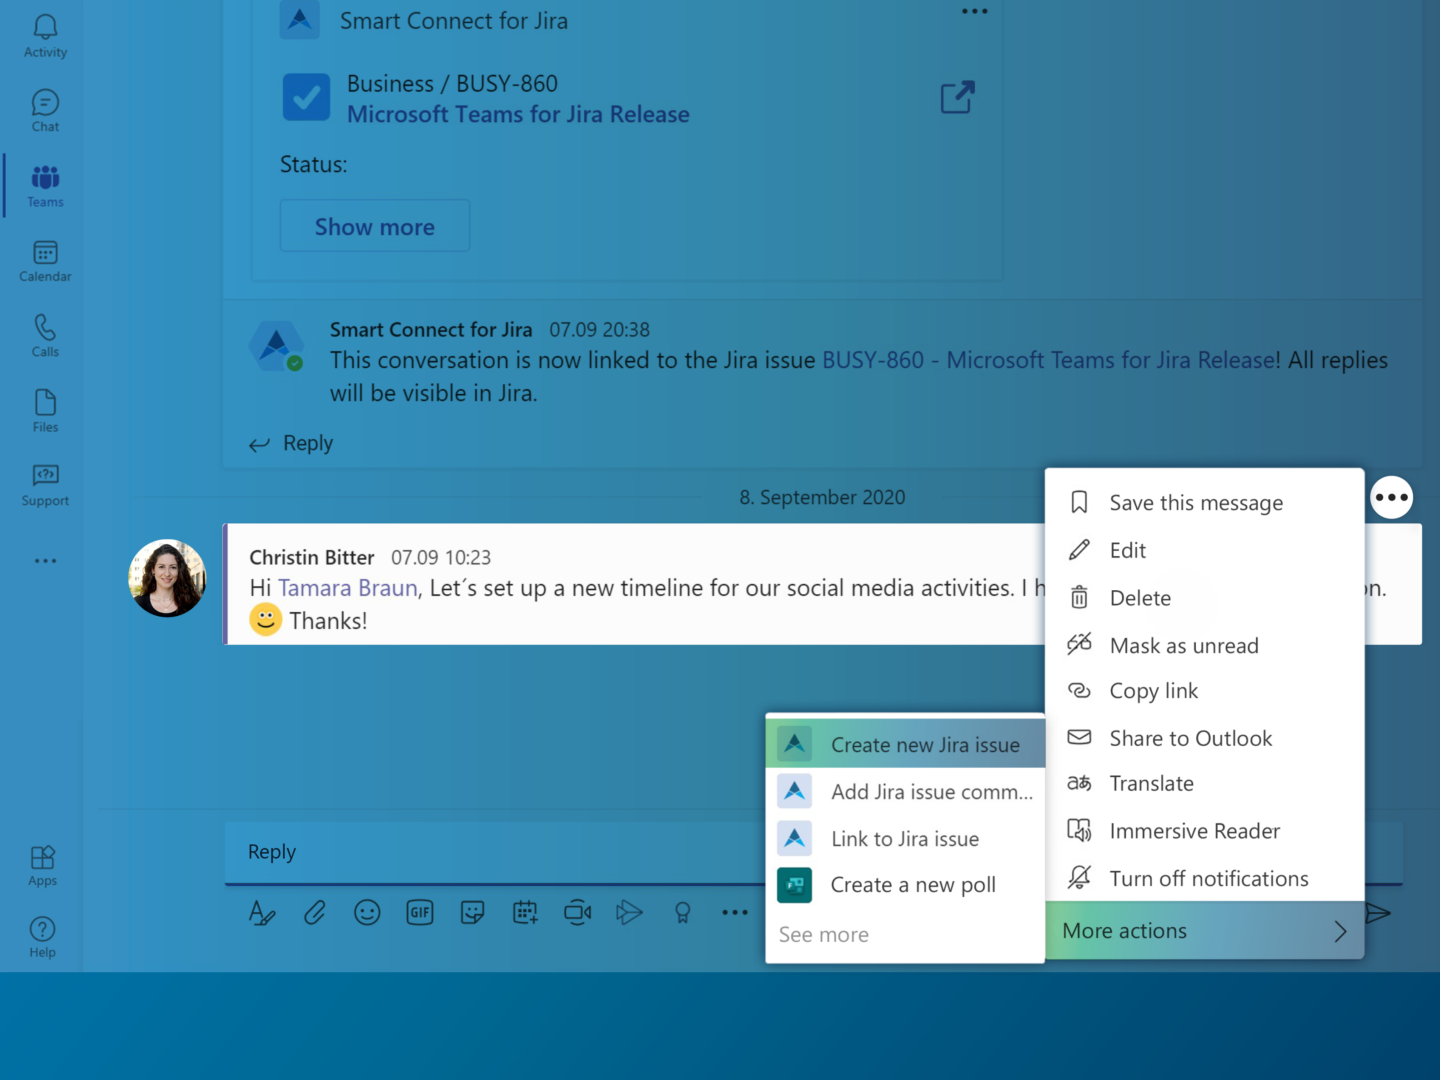Screen dimensions: 1440x1080
Task: Select Create new Jira issue
Action: pyautogui.click(x=905, y=744)
